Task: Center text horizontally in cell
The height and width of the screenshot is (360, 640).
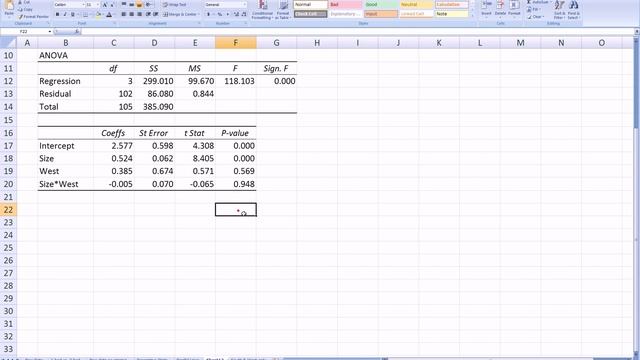Action: (x=131, y=15)
